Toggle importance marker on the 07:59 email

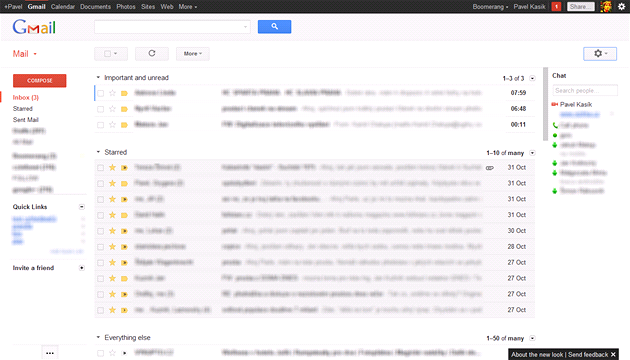pos(125,93)
